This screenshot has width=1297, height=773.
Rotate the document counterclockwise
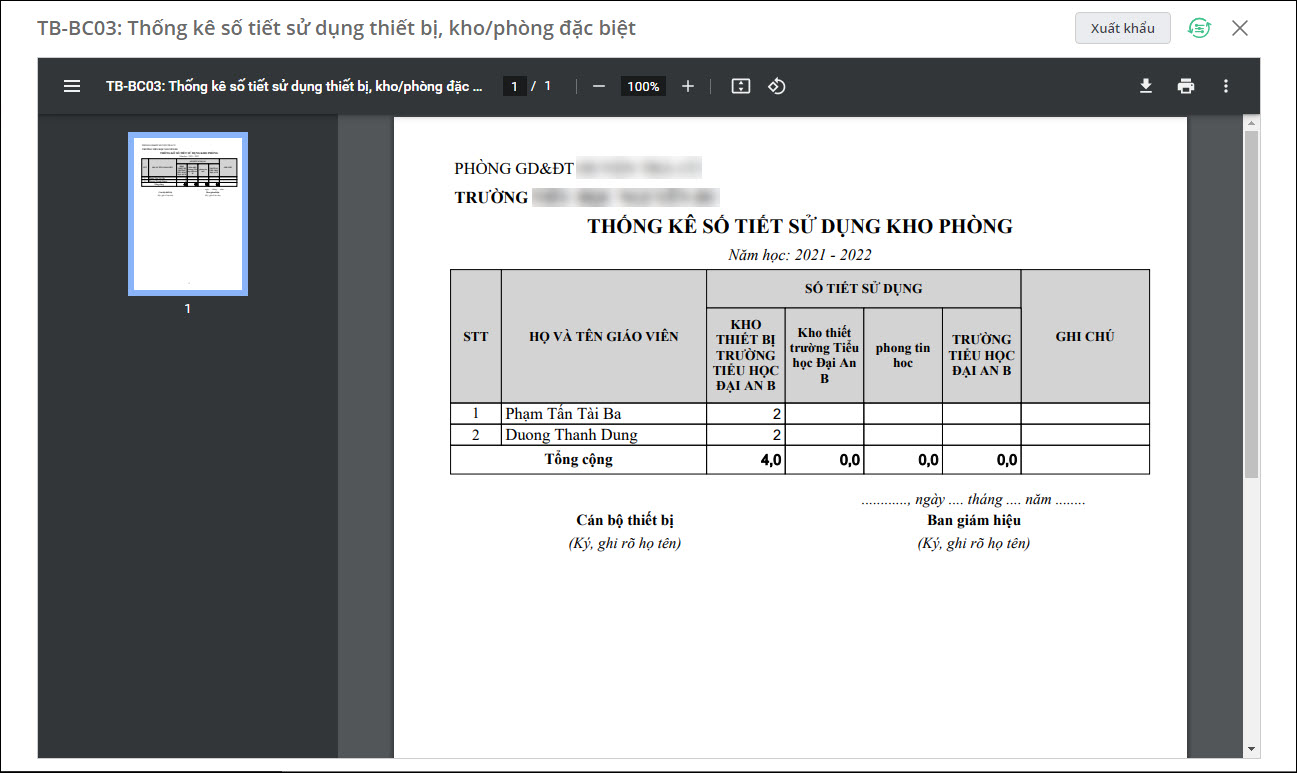click(x=777, y=86)
